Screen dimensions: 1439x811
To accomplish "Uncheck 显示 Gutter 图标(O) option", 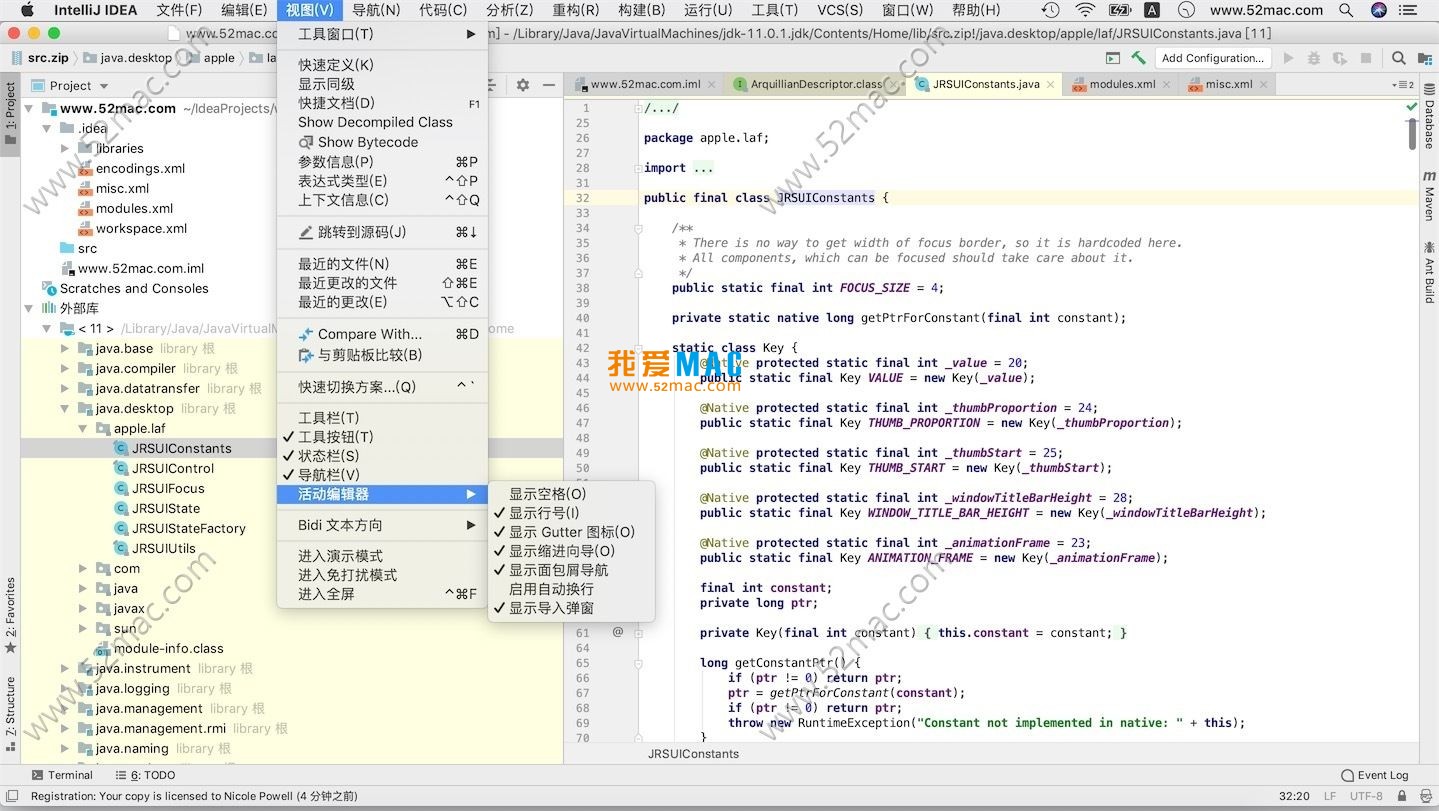I will pyautogui.click(x=571, y=532).
